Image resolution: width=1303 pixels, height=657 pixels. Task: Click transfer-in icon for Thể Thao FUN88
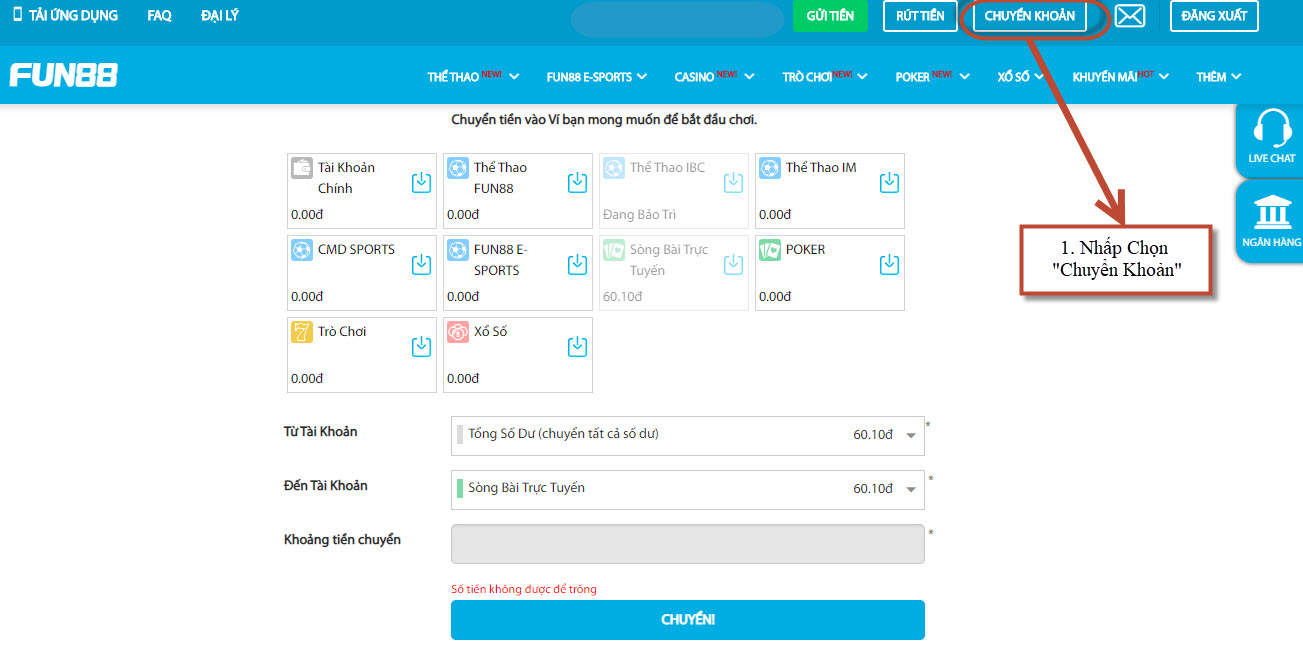tap(578, 182)
